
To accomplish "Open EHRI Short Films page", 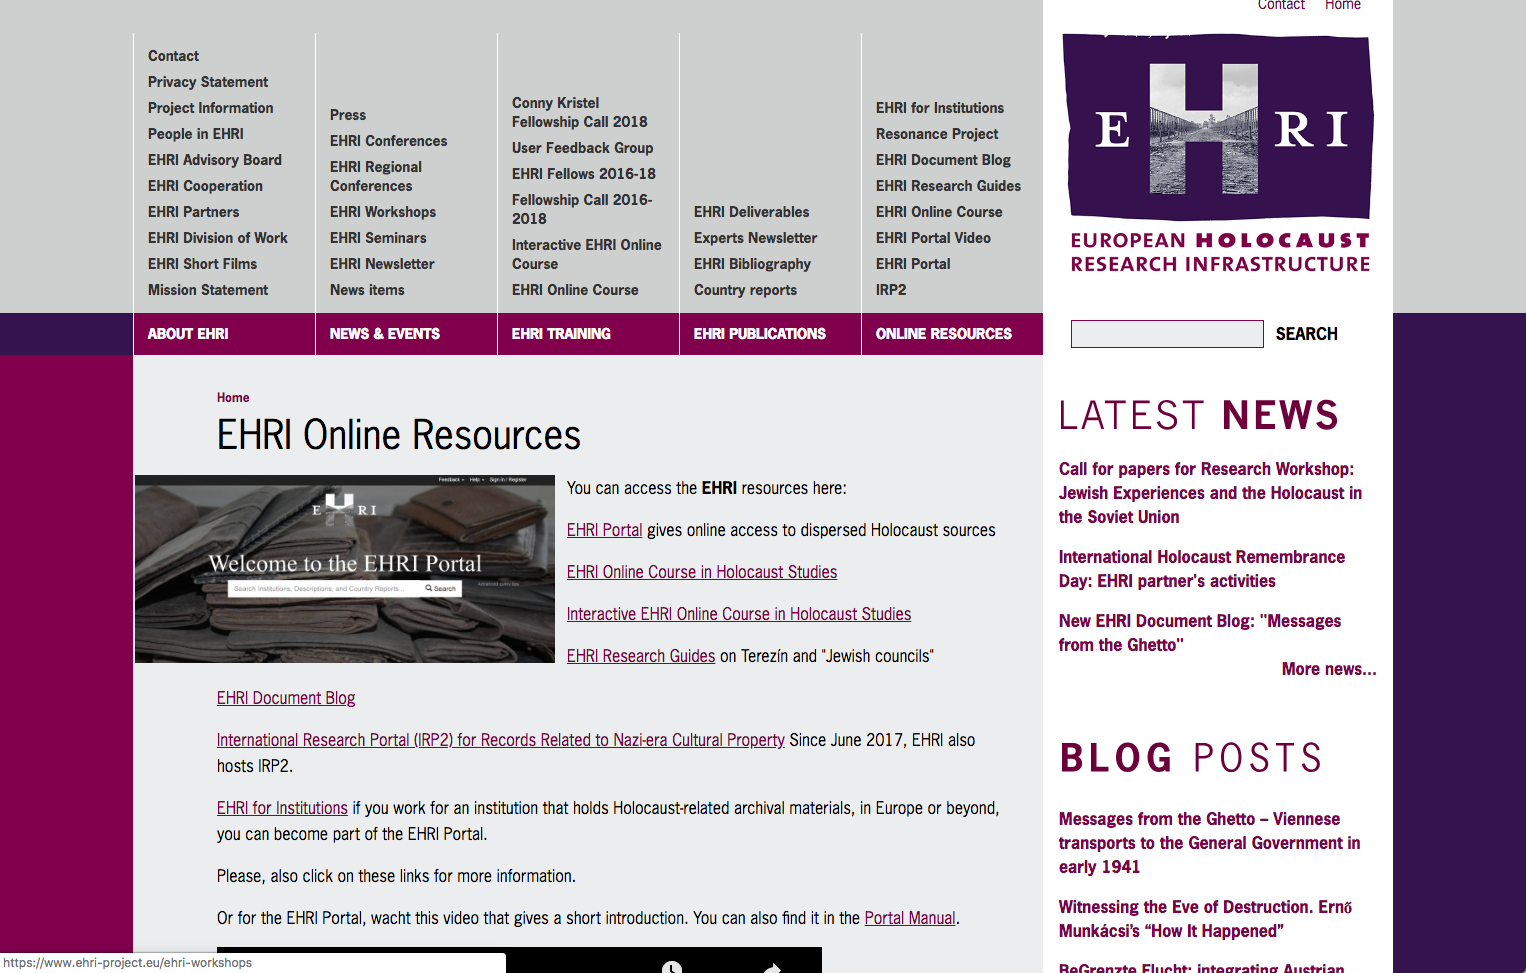I will tap(202, 264).
